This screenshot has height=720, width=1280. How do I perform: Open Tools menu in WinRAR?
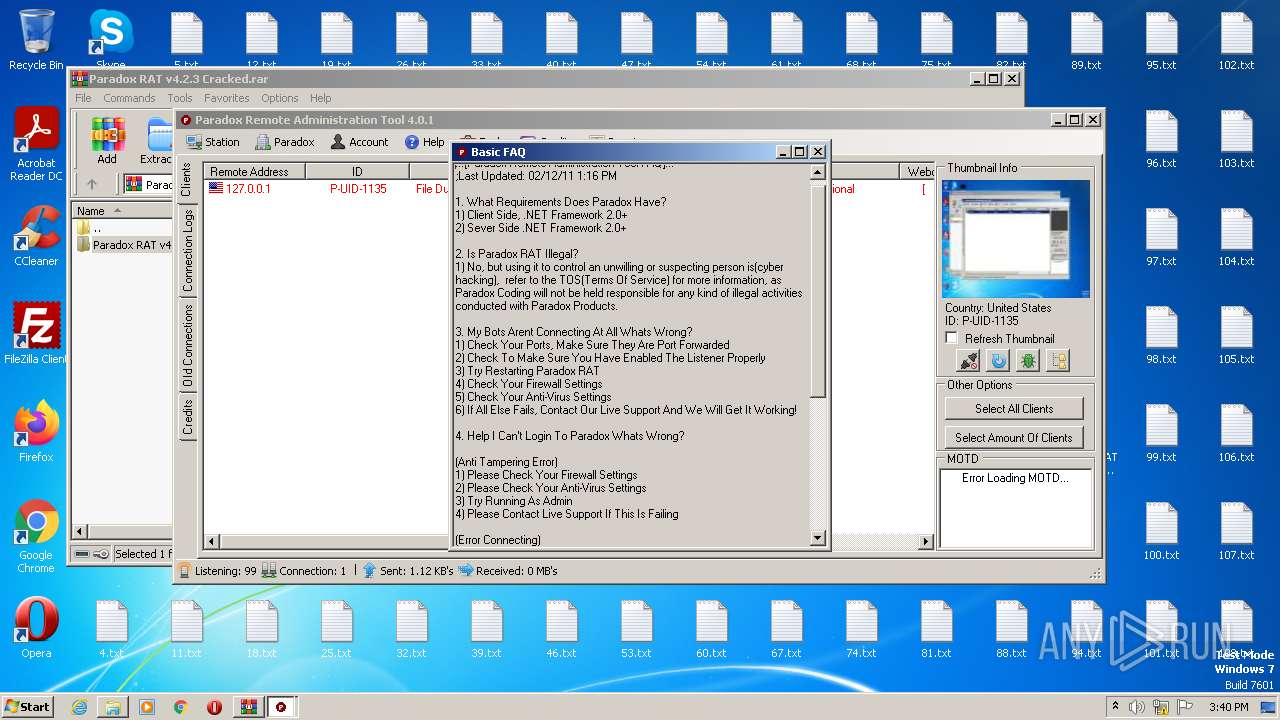[180, 98]
